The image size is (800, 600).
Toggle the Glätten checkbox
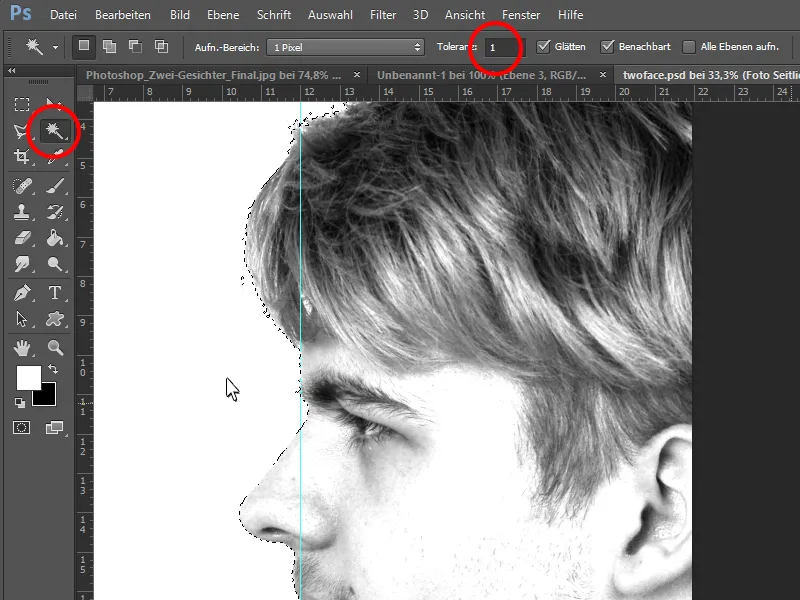click(x=543, y=46)
